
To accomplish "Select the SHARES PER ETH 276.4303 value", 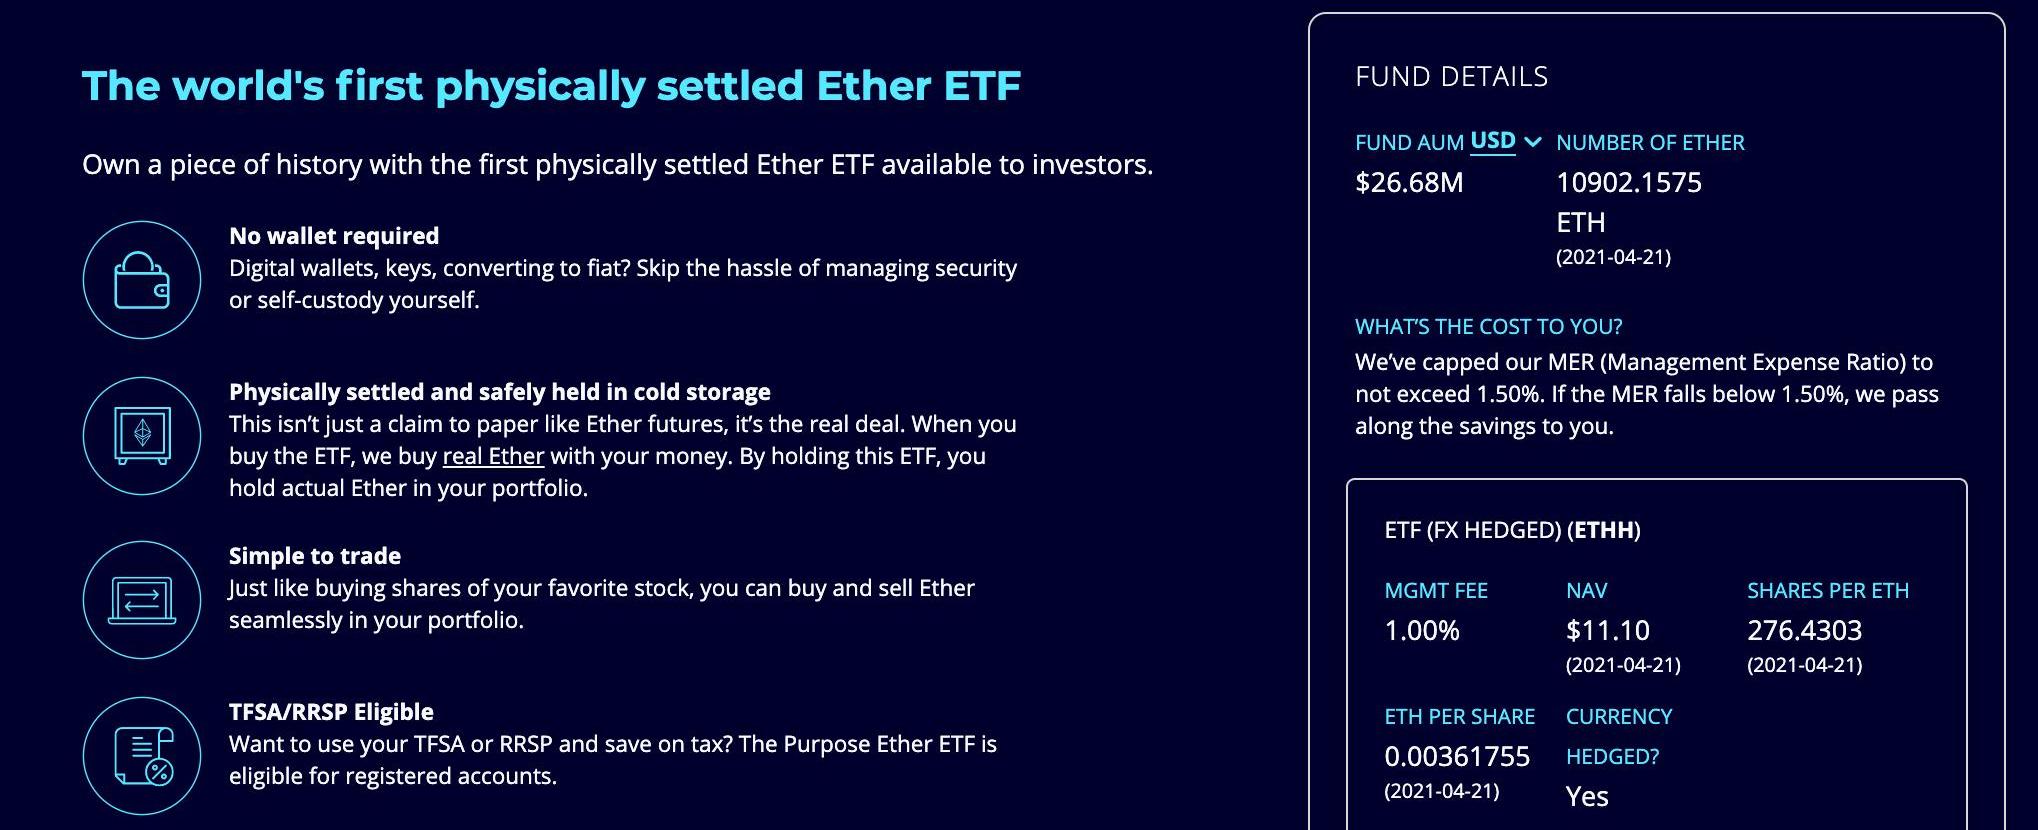I will (1804, 631).
